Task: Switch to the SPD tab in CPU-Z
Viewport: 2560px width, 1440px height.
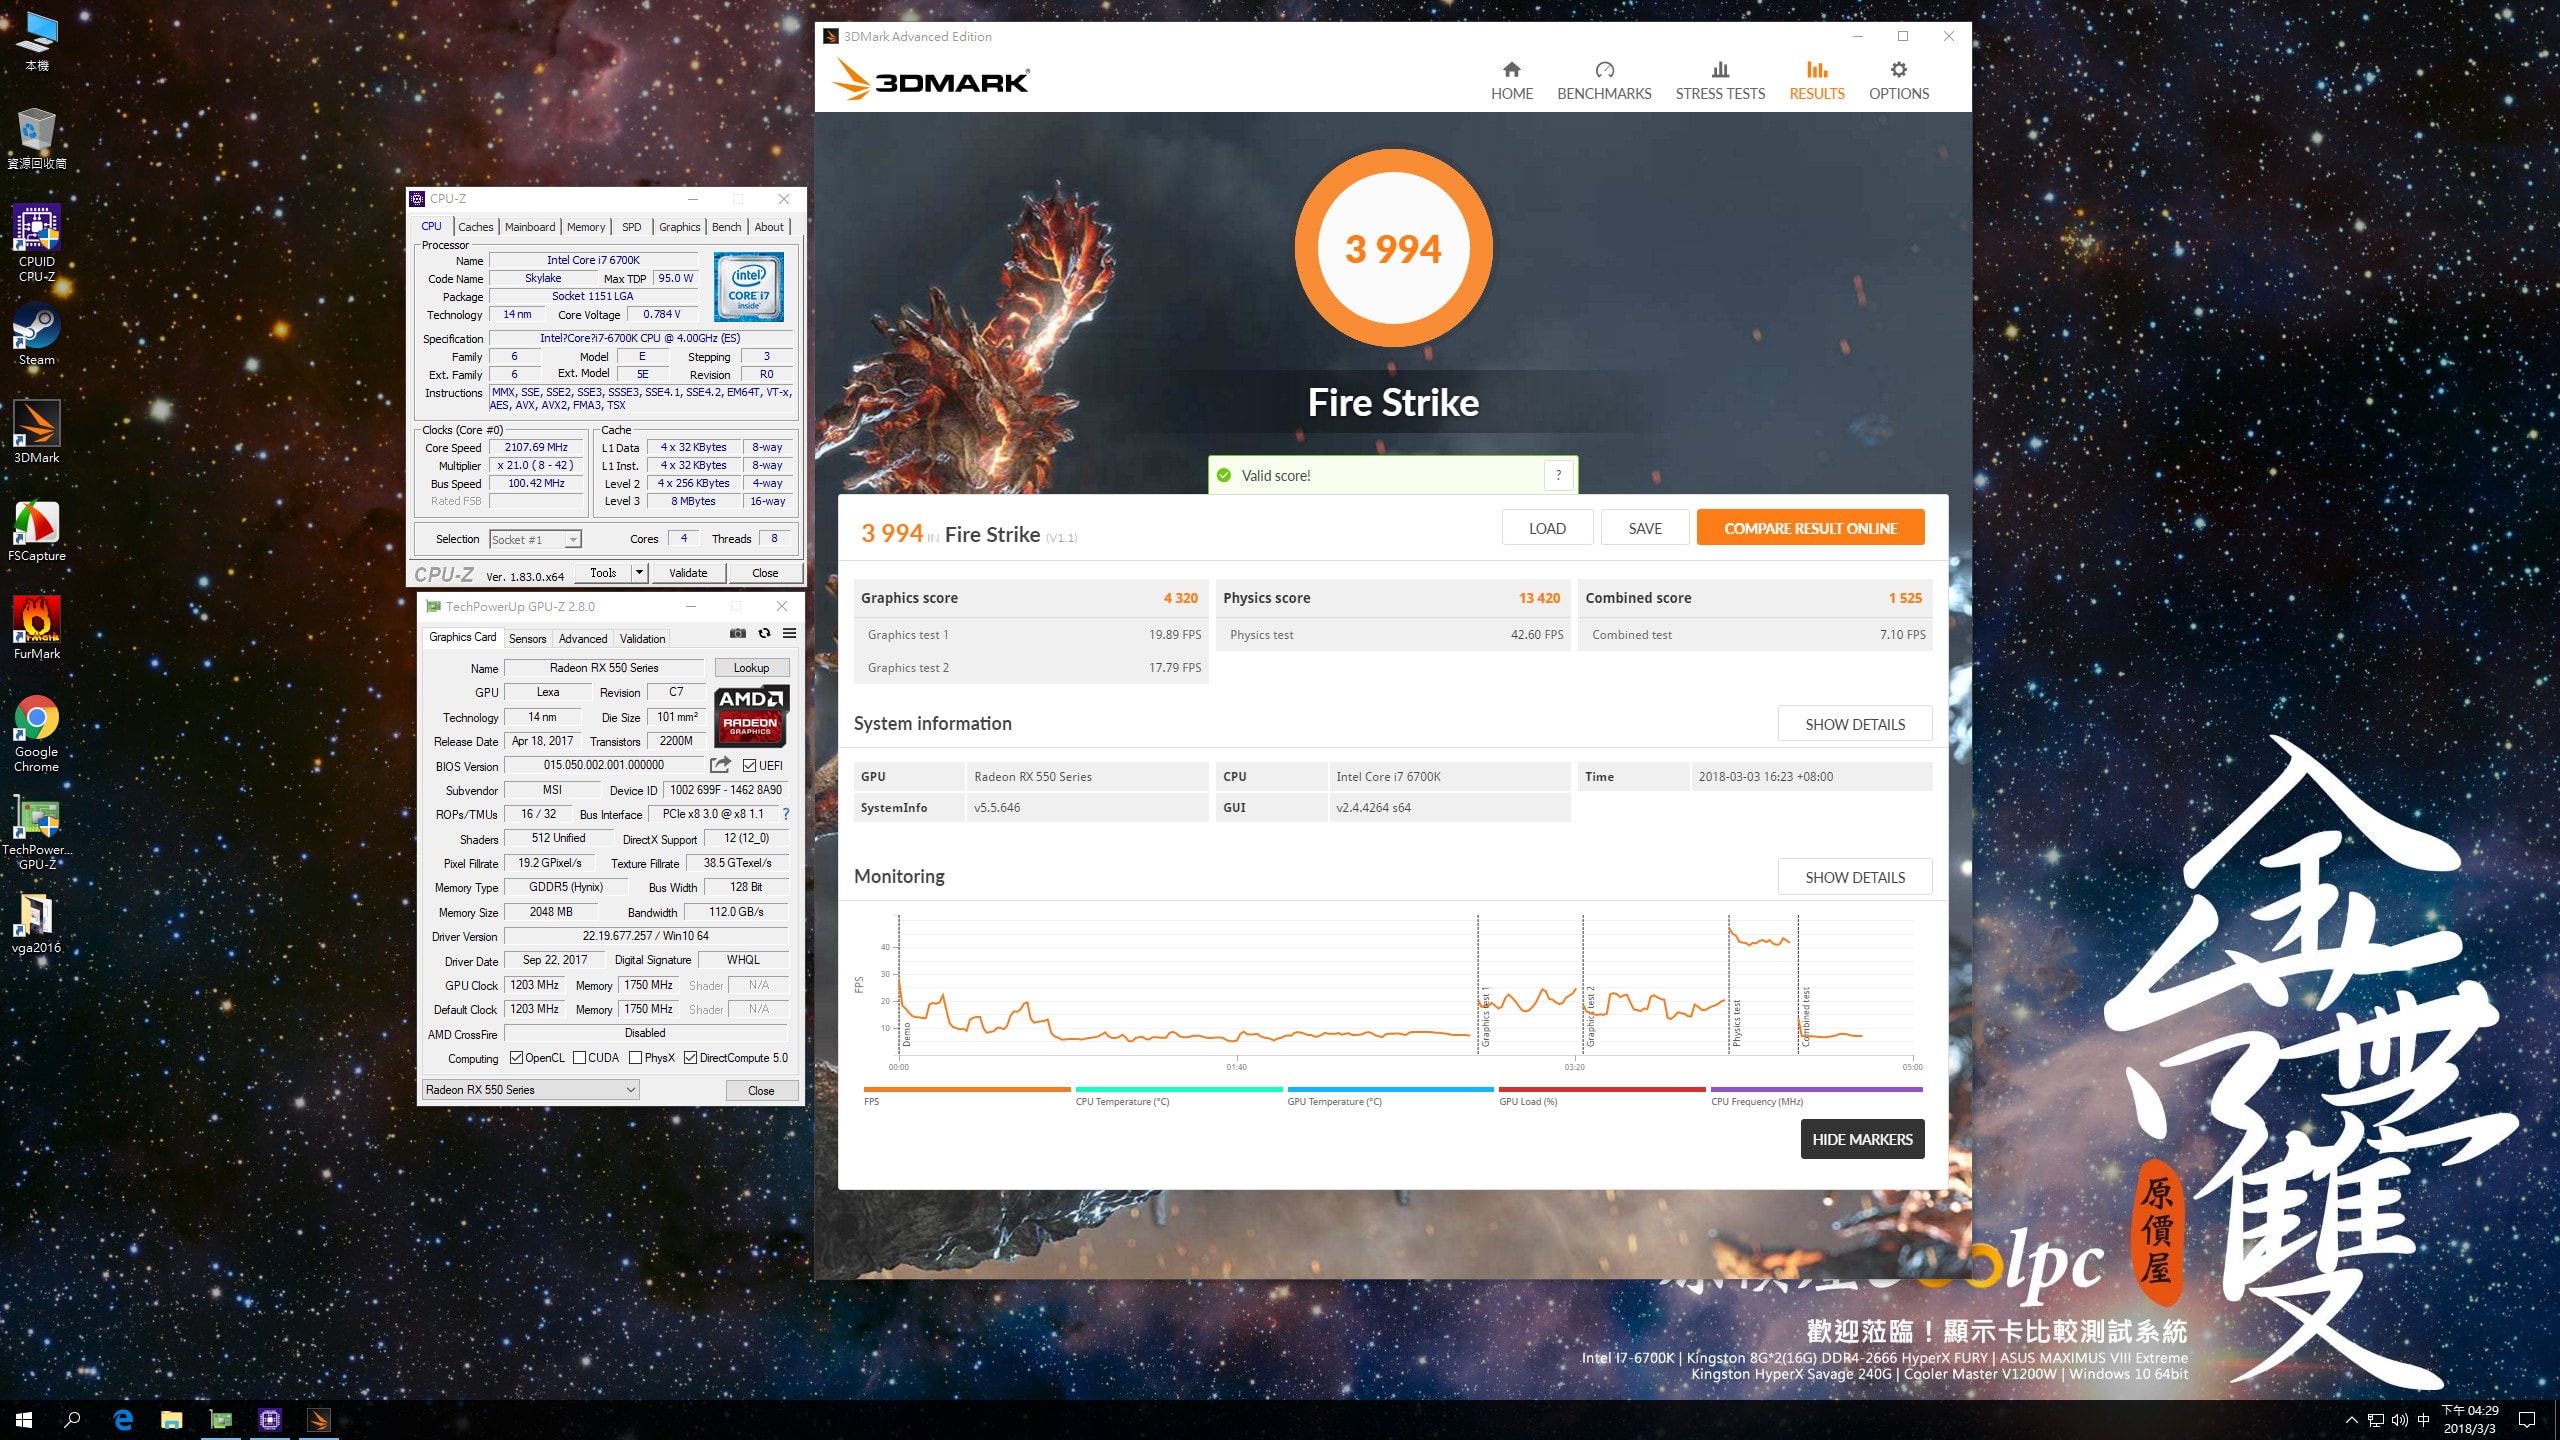Action: click(631, 227)
